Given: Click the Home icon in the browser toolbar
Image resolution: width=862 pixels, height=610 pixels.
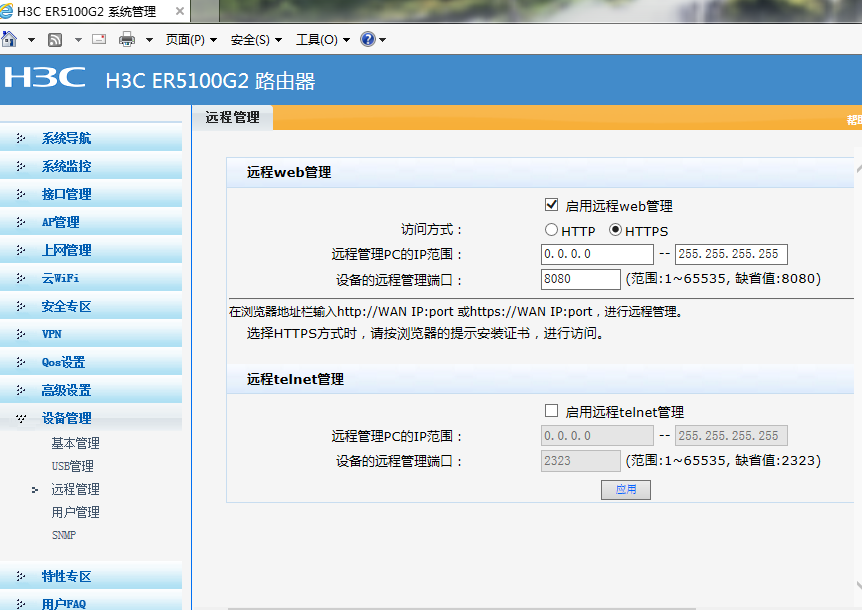Looking at the screenshot, I should coord(9,39).
